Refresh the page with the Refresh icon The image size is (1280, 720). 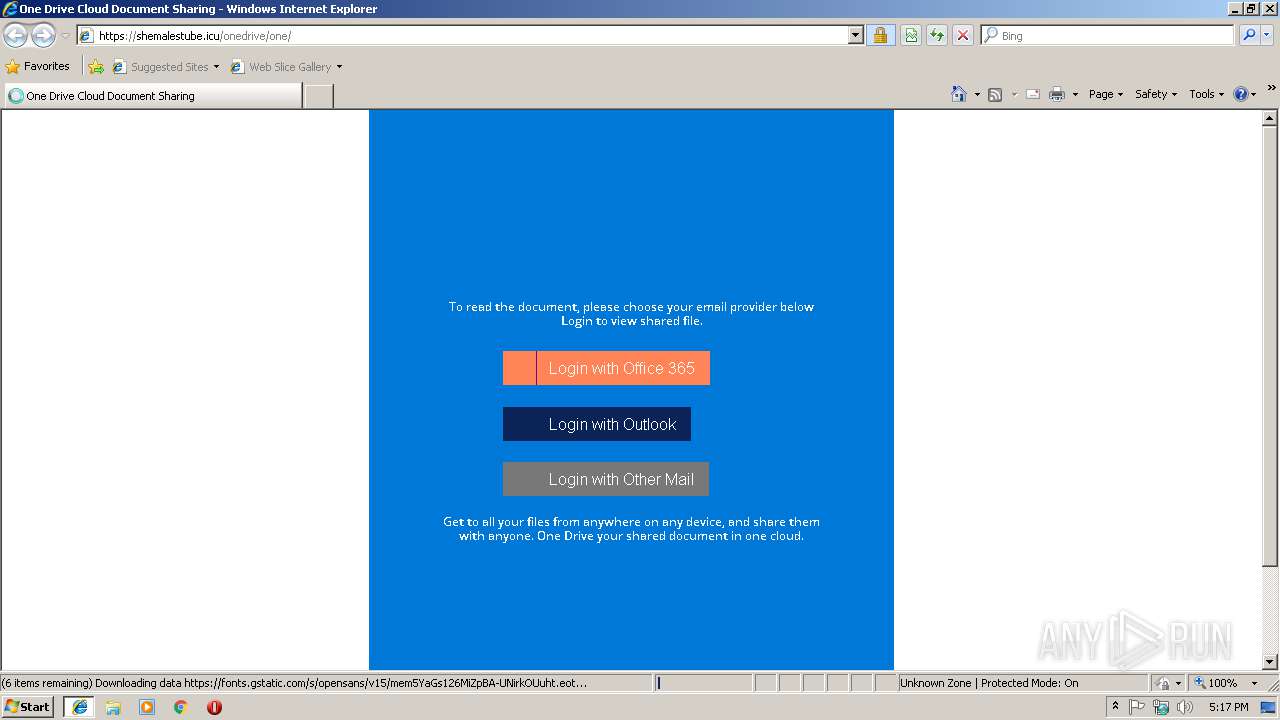tap(937, 35)
